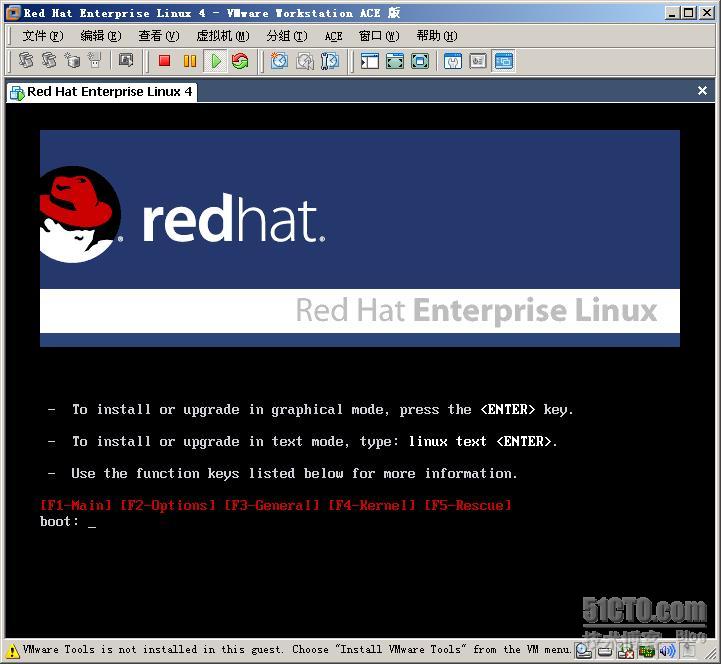Click the orange Suspend pause button
This screenshot has width=721, height=664.
189,61
